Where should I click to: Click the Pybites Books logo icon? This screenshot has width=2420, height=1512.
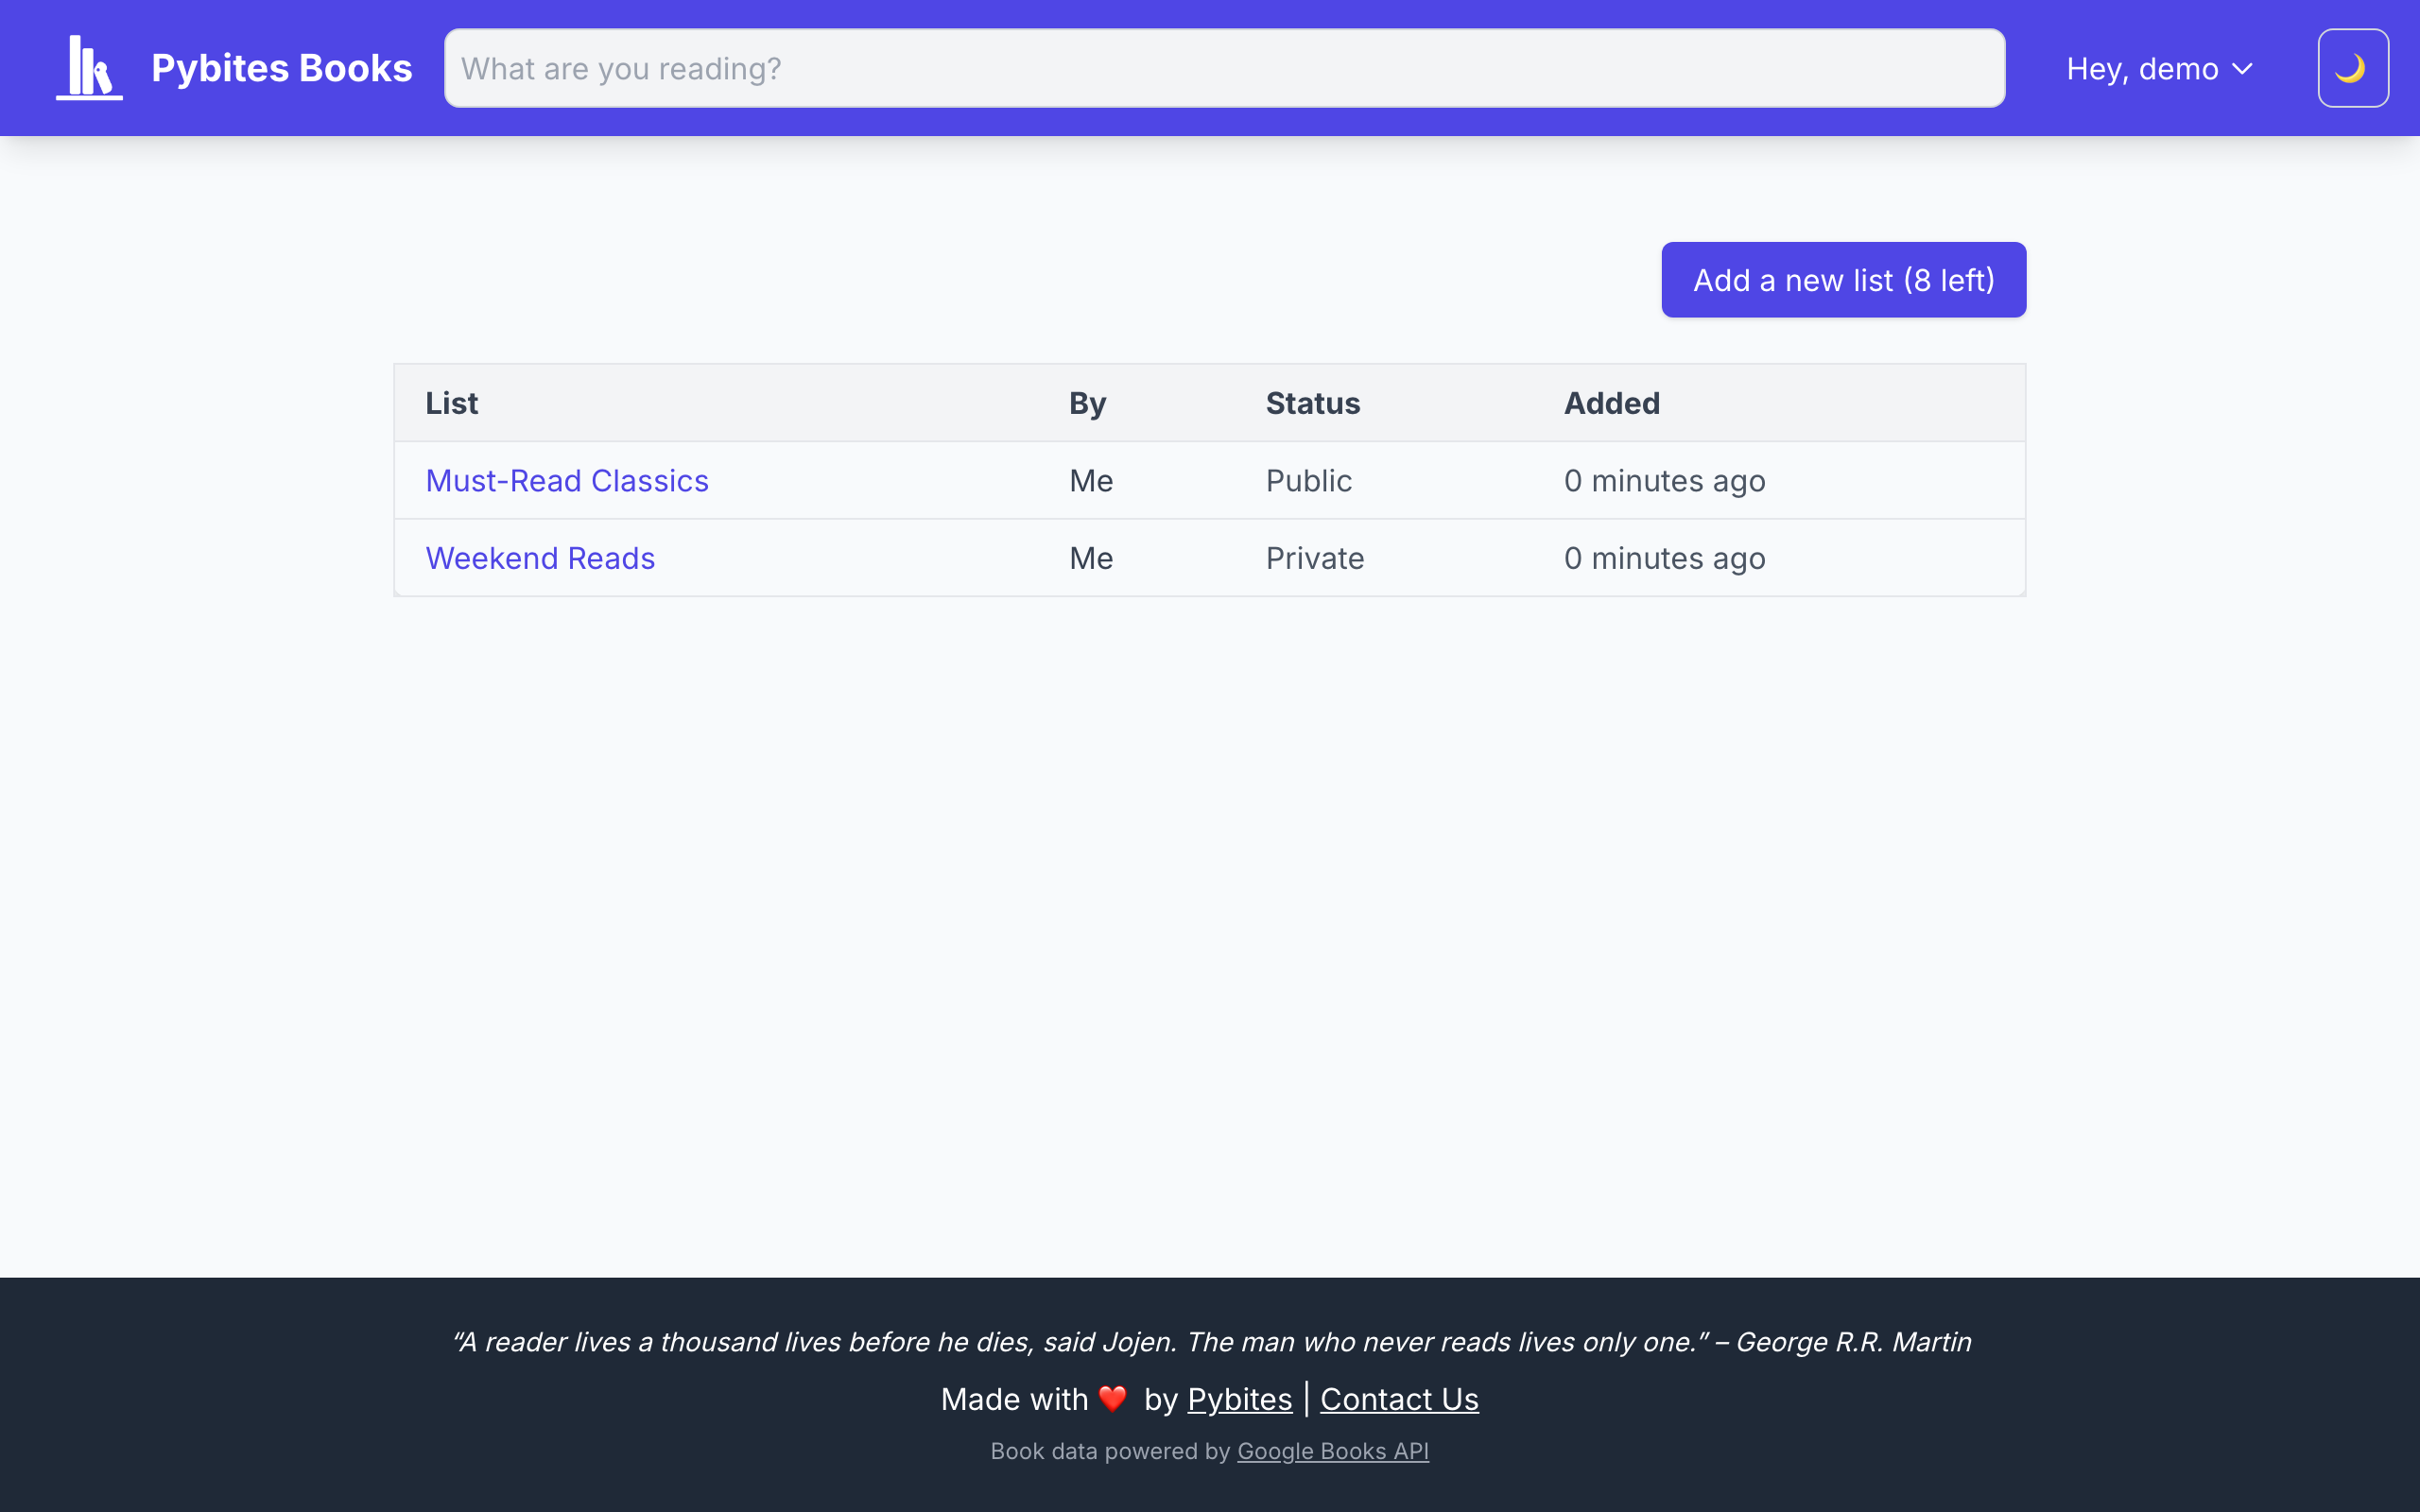click(x=89, y=68)
